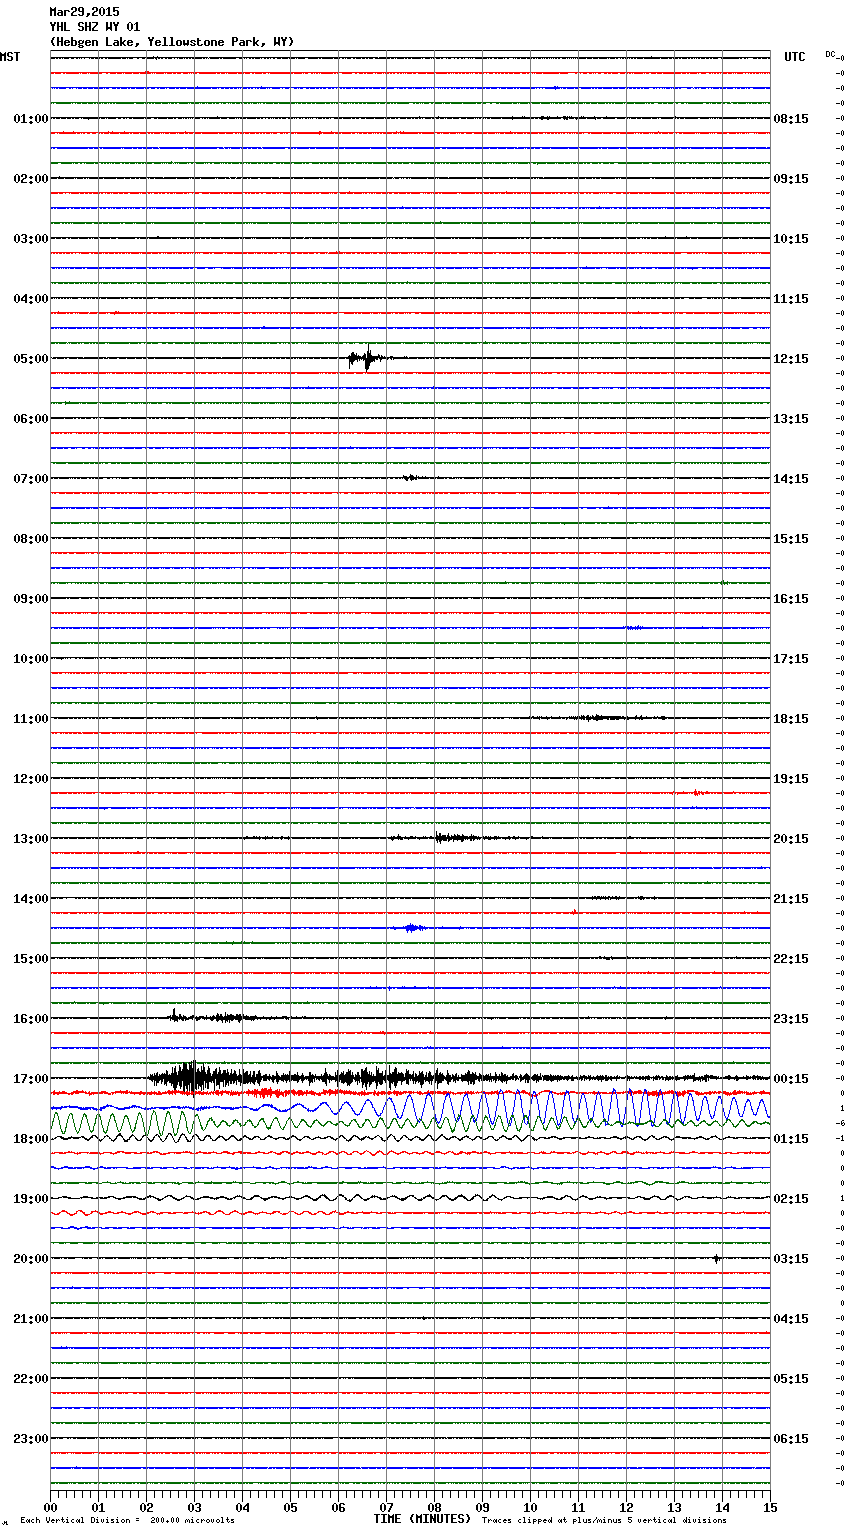
Task: Select the 14:15 UTC time label
Action: [x=791, y=479]
